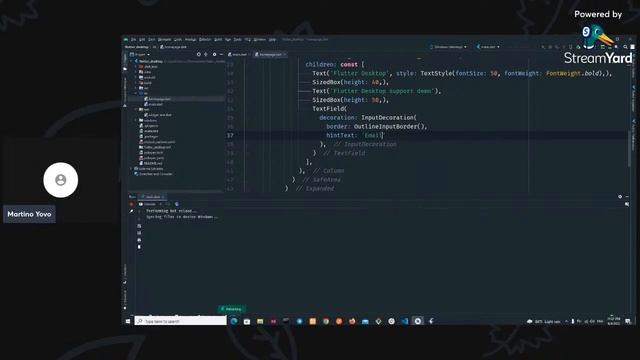
Task: Select main.dart in the project tree
Action: (153, 104)
